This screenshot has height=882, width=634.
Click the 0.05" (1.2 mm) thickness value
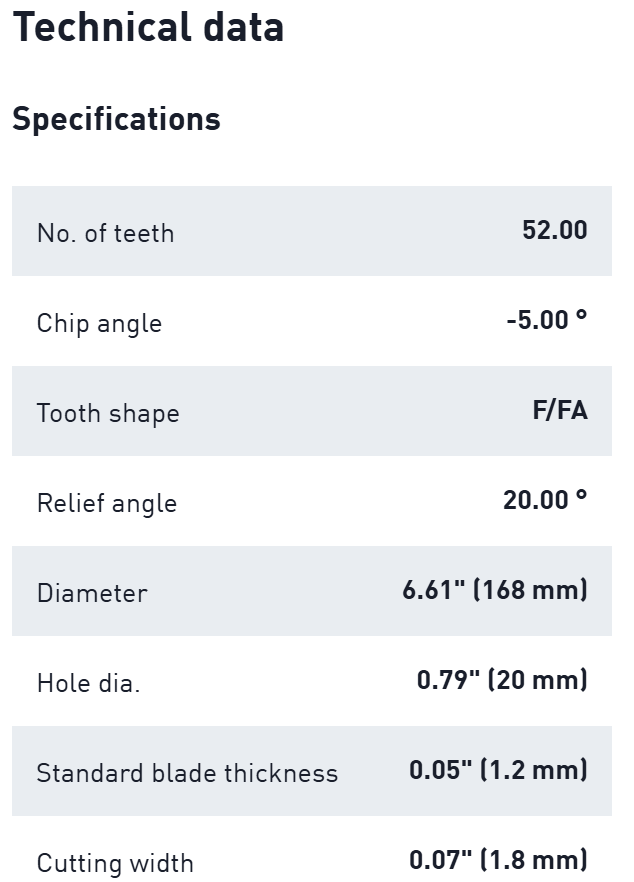point(498,770)
